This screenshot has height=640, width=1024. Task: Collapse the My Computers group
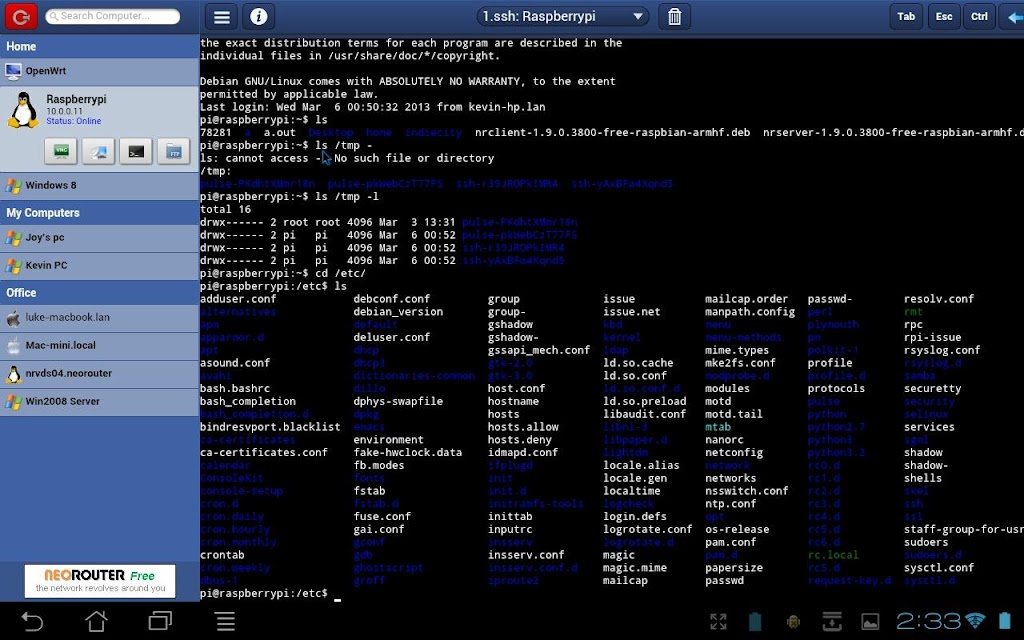coord(100,213)
